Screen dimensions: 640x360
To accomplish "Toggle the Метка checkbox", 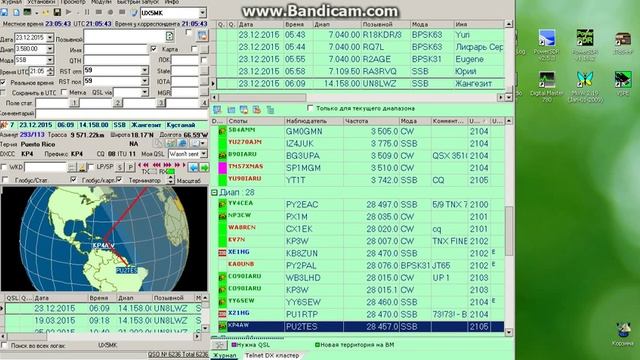I will coord(64,92).
